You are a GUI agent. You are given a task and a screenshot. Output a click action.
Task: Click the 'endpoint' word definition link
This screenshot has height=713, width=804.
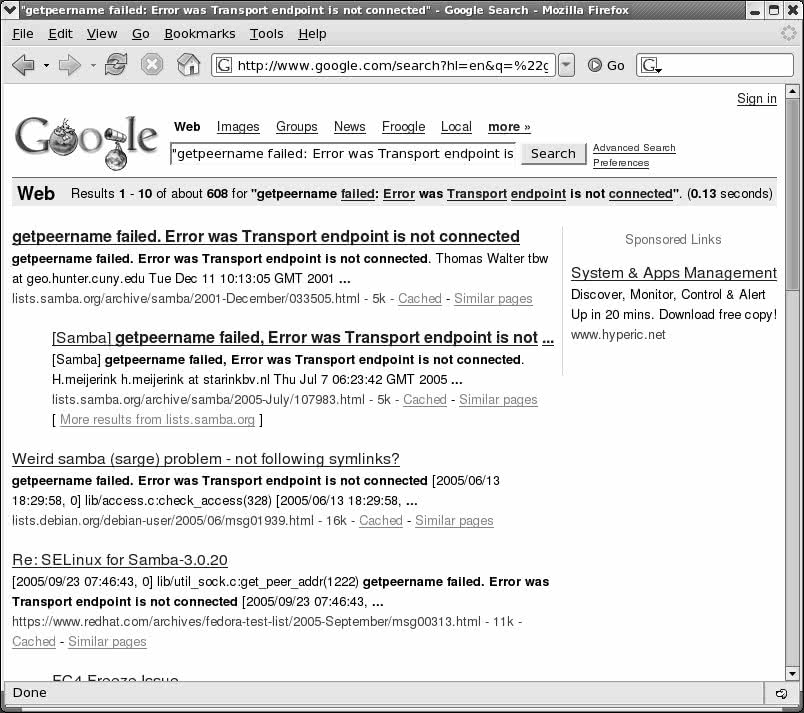538,194
